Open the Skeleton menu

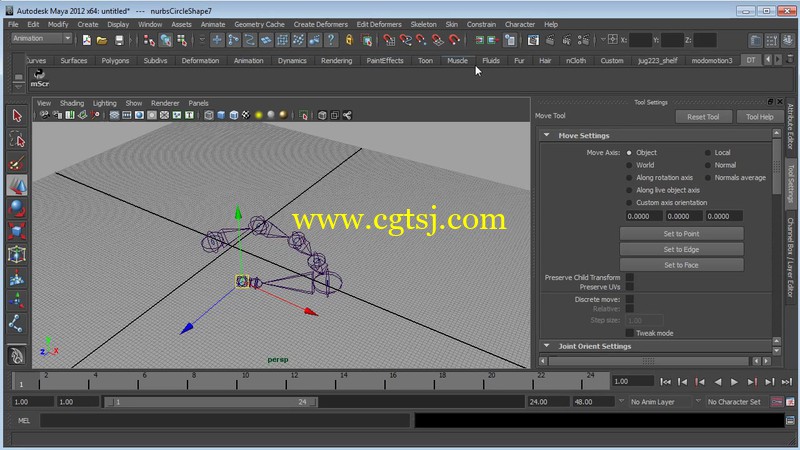(423, 24)
